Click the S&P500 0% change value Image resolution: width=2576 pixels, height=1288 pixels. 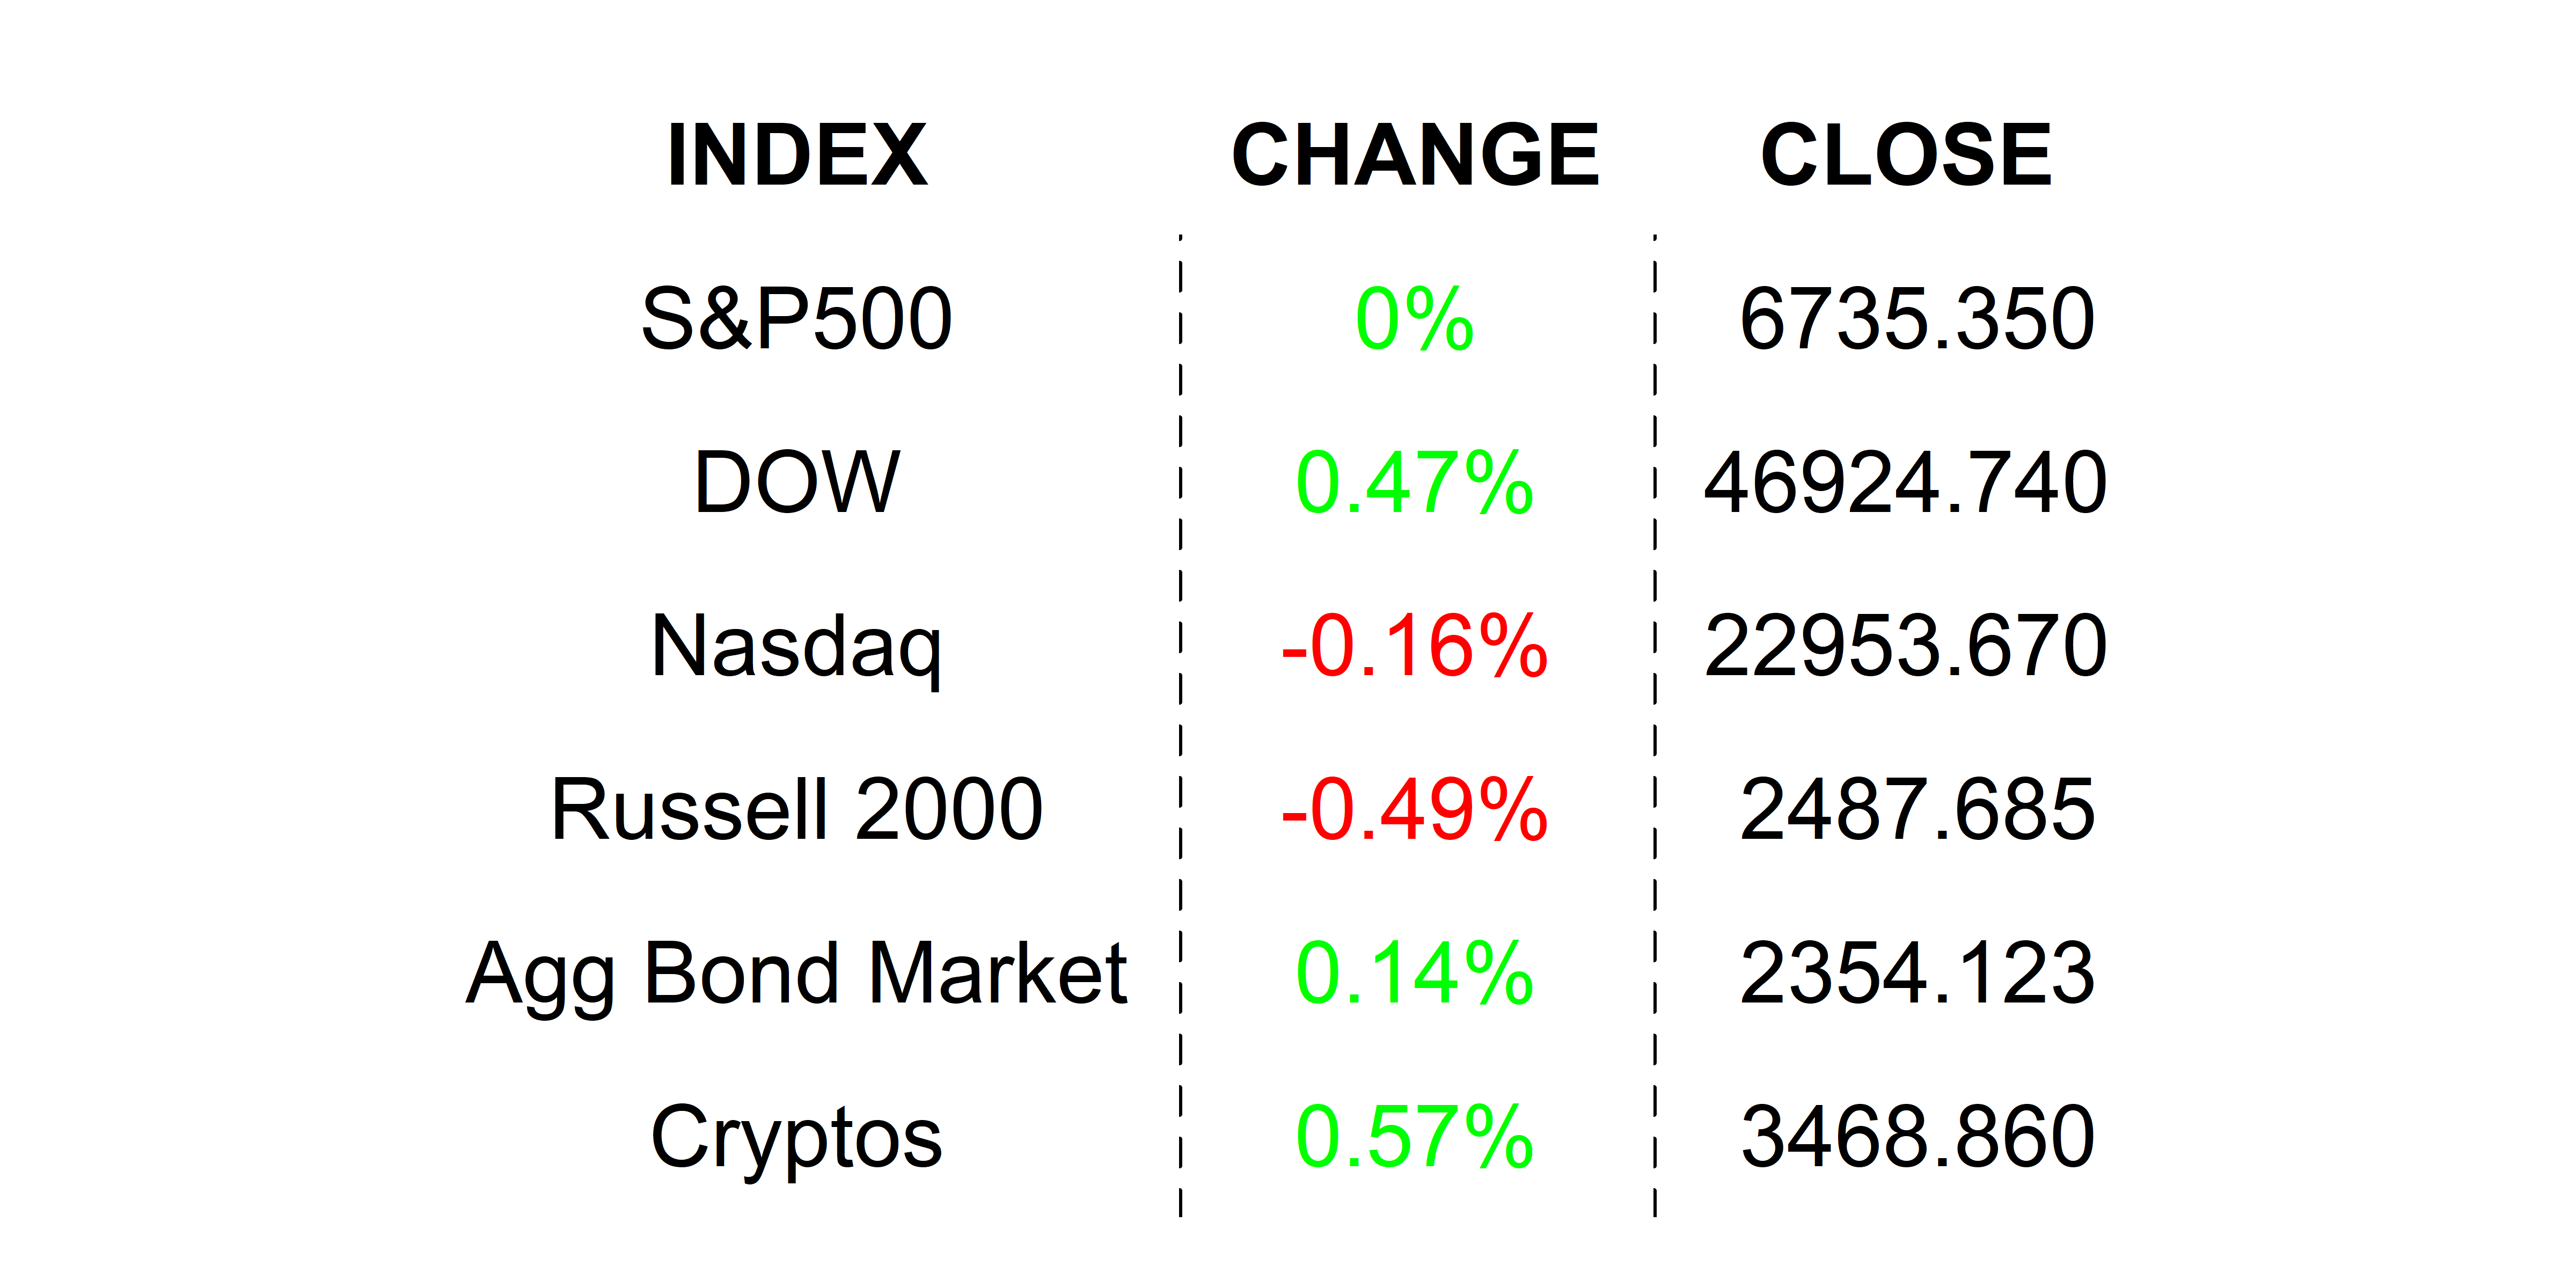[1414, 319]
